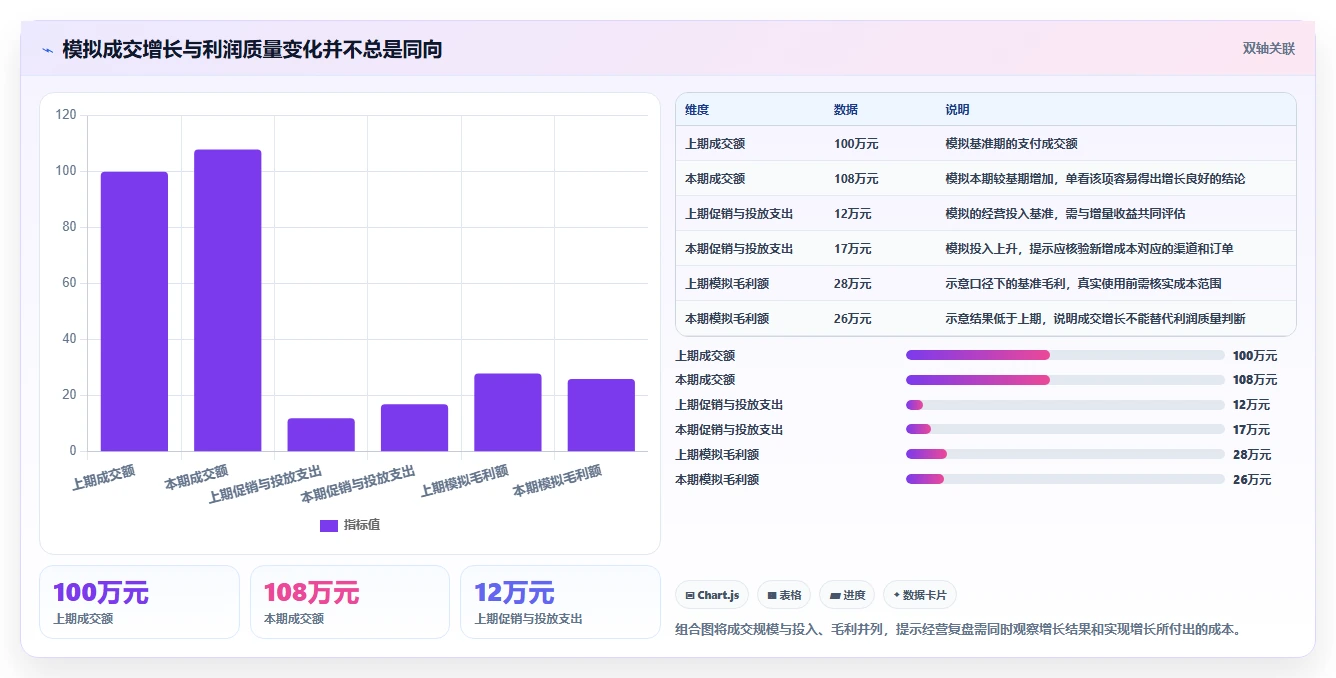This screenshot has width=1336, height=678.
Task: Click x-axis label 上期成交额
Action: click(104, 477)
